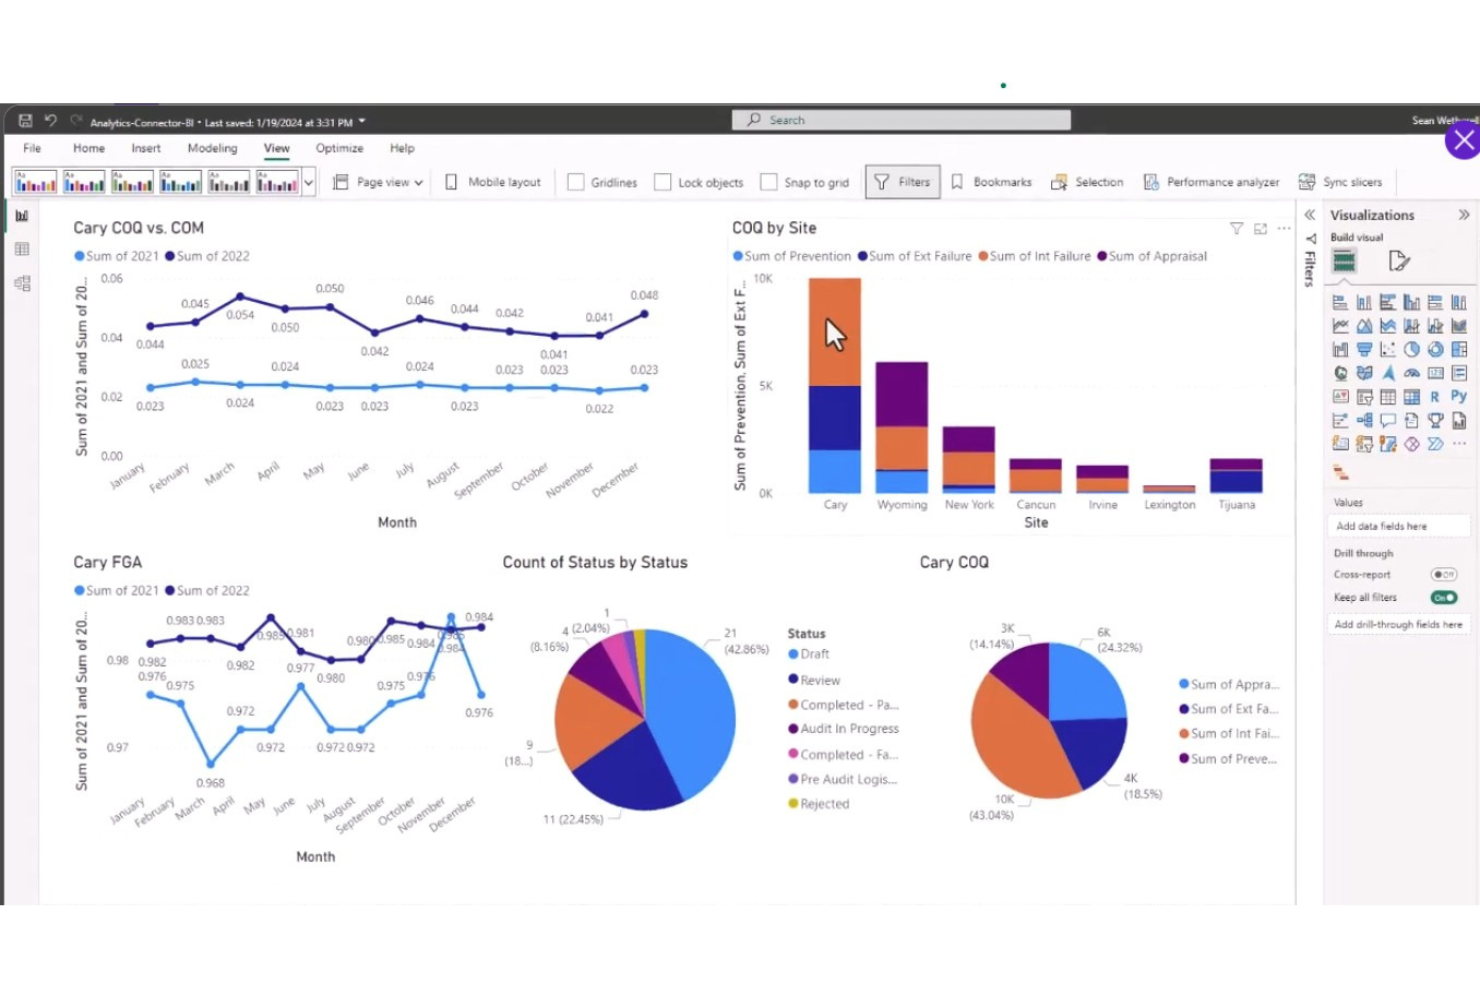1480x987 pixels.
Task: Select the Donut chart visual
Action: pyautogui.click(x=1436, y=349)
